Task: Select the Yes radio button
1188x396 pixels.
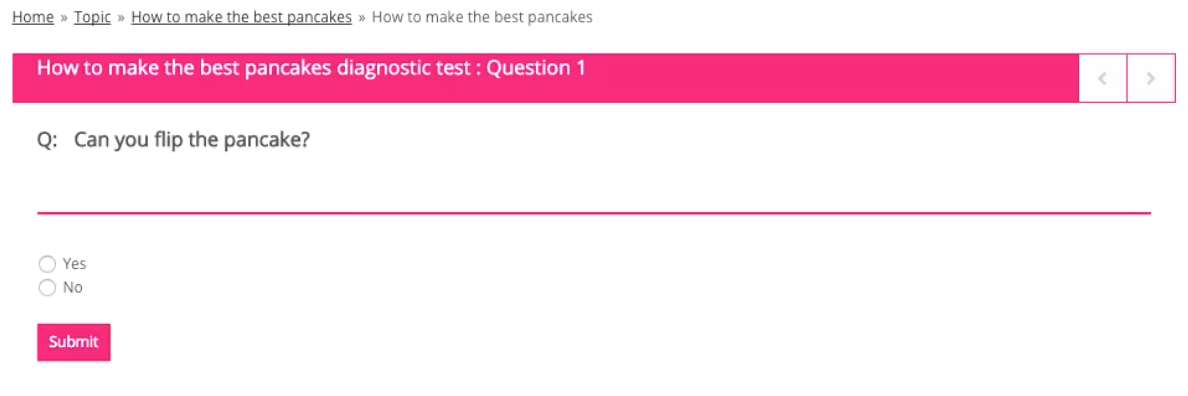Action: coord(47,263)
